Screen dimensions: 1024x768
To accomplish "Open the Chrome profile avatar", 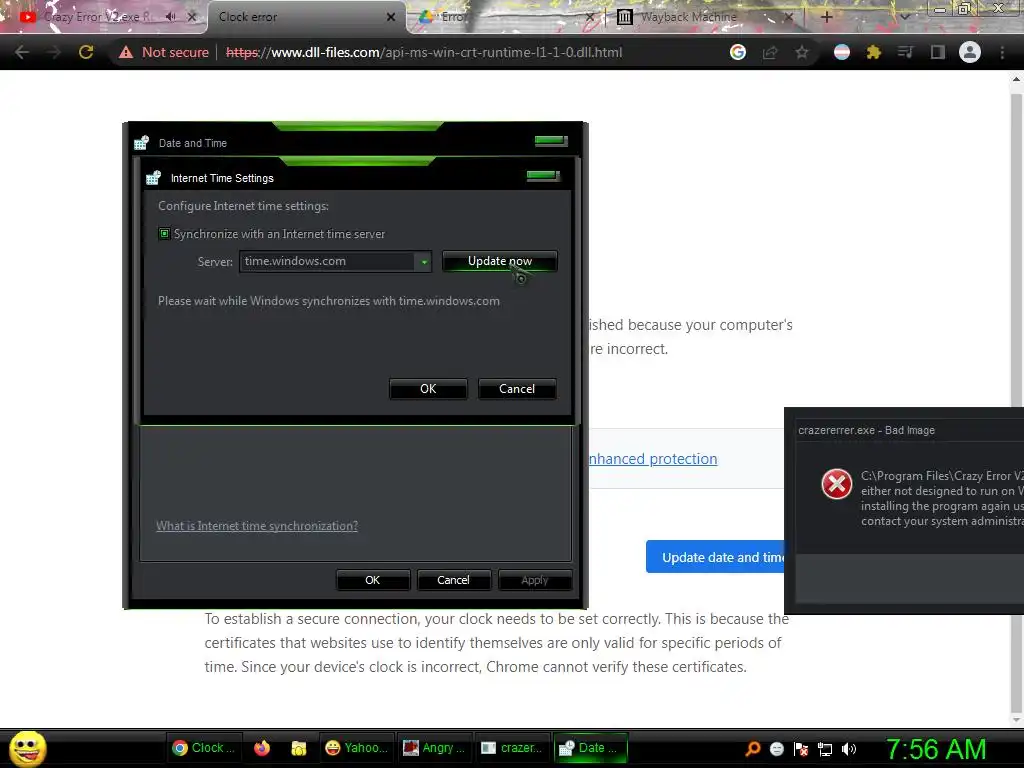I will [x=970, y=52].
